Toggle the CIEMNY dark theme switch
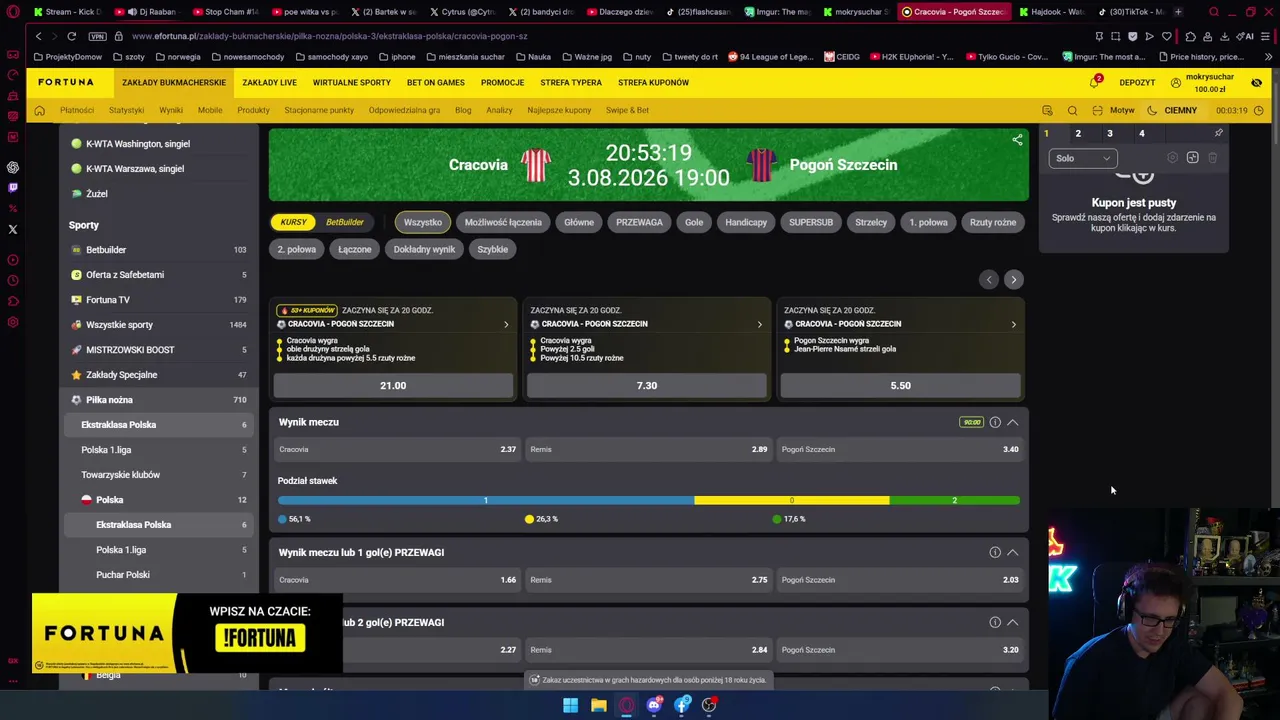The image size is (1280, 720). point(1173,110)
